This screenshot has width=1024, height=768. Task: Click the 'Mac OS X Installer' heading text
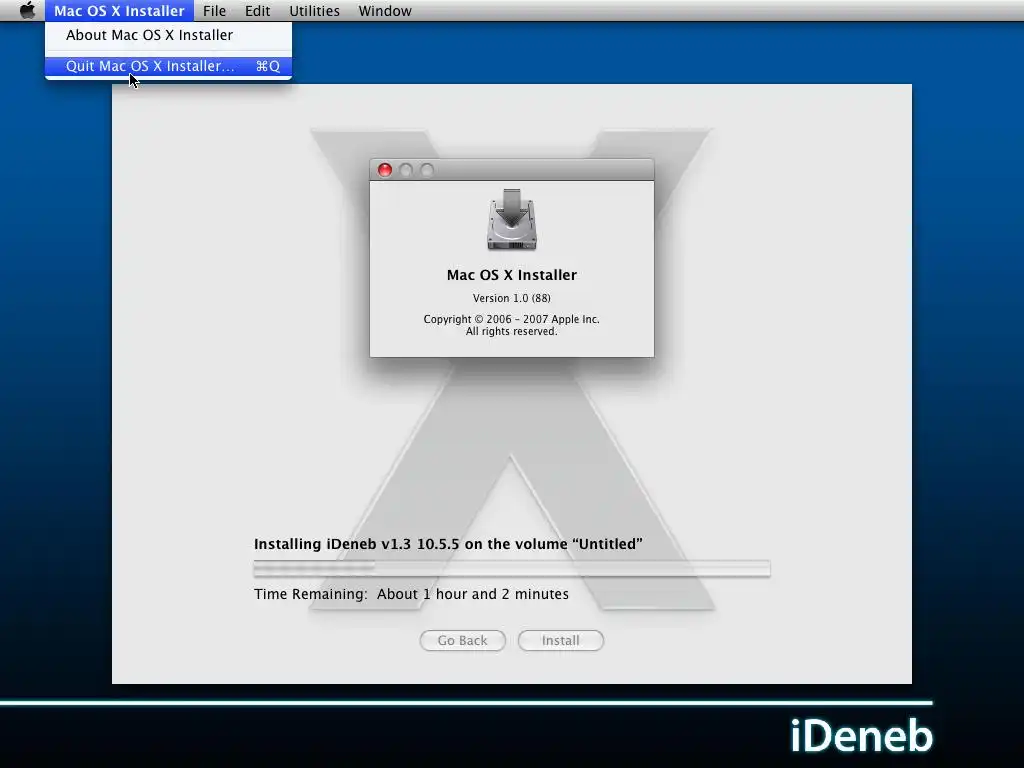(511, 275)
